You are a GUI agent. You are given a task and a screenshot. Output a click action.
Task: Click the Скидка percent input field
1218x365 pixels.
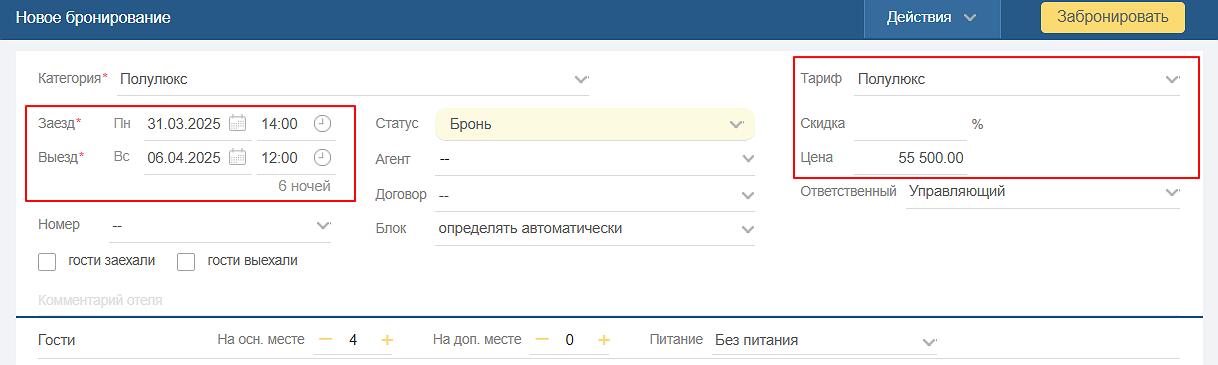[x=910, y=124]
